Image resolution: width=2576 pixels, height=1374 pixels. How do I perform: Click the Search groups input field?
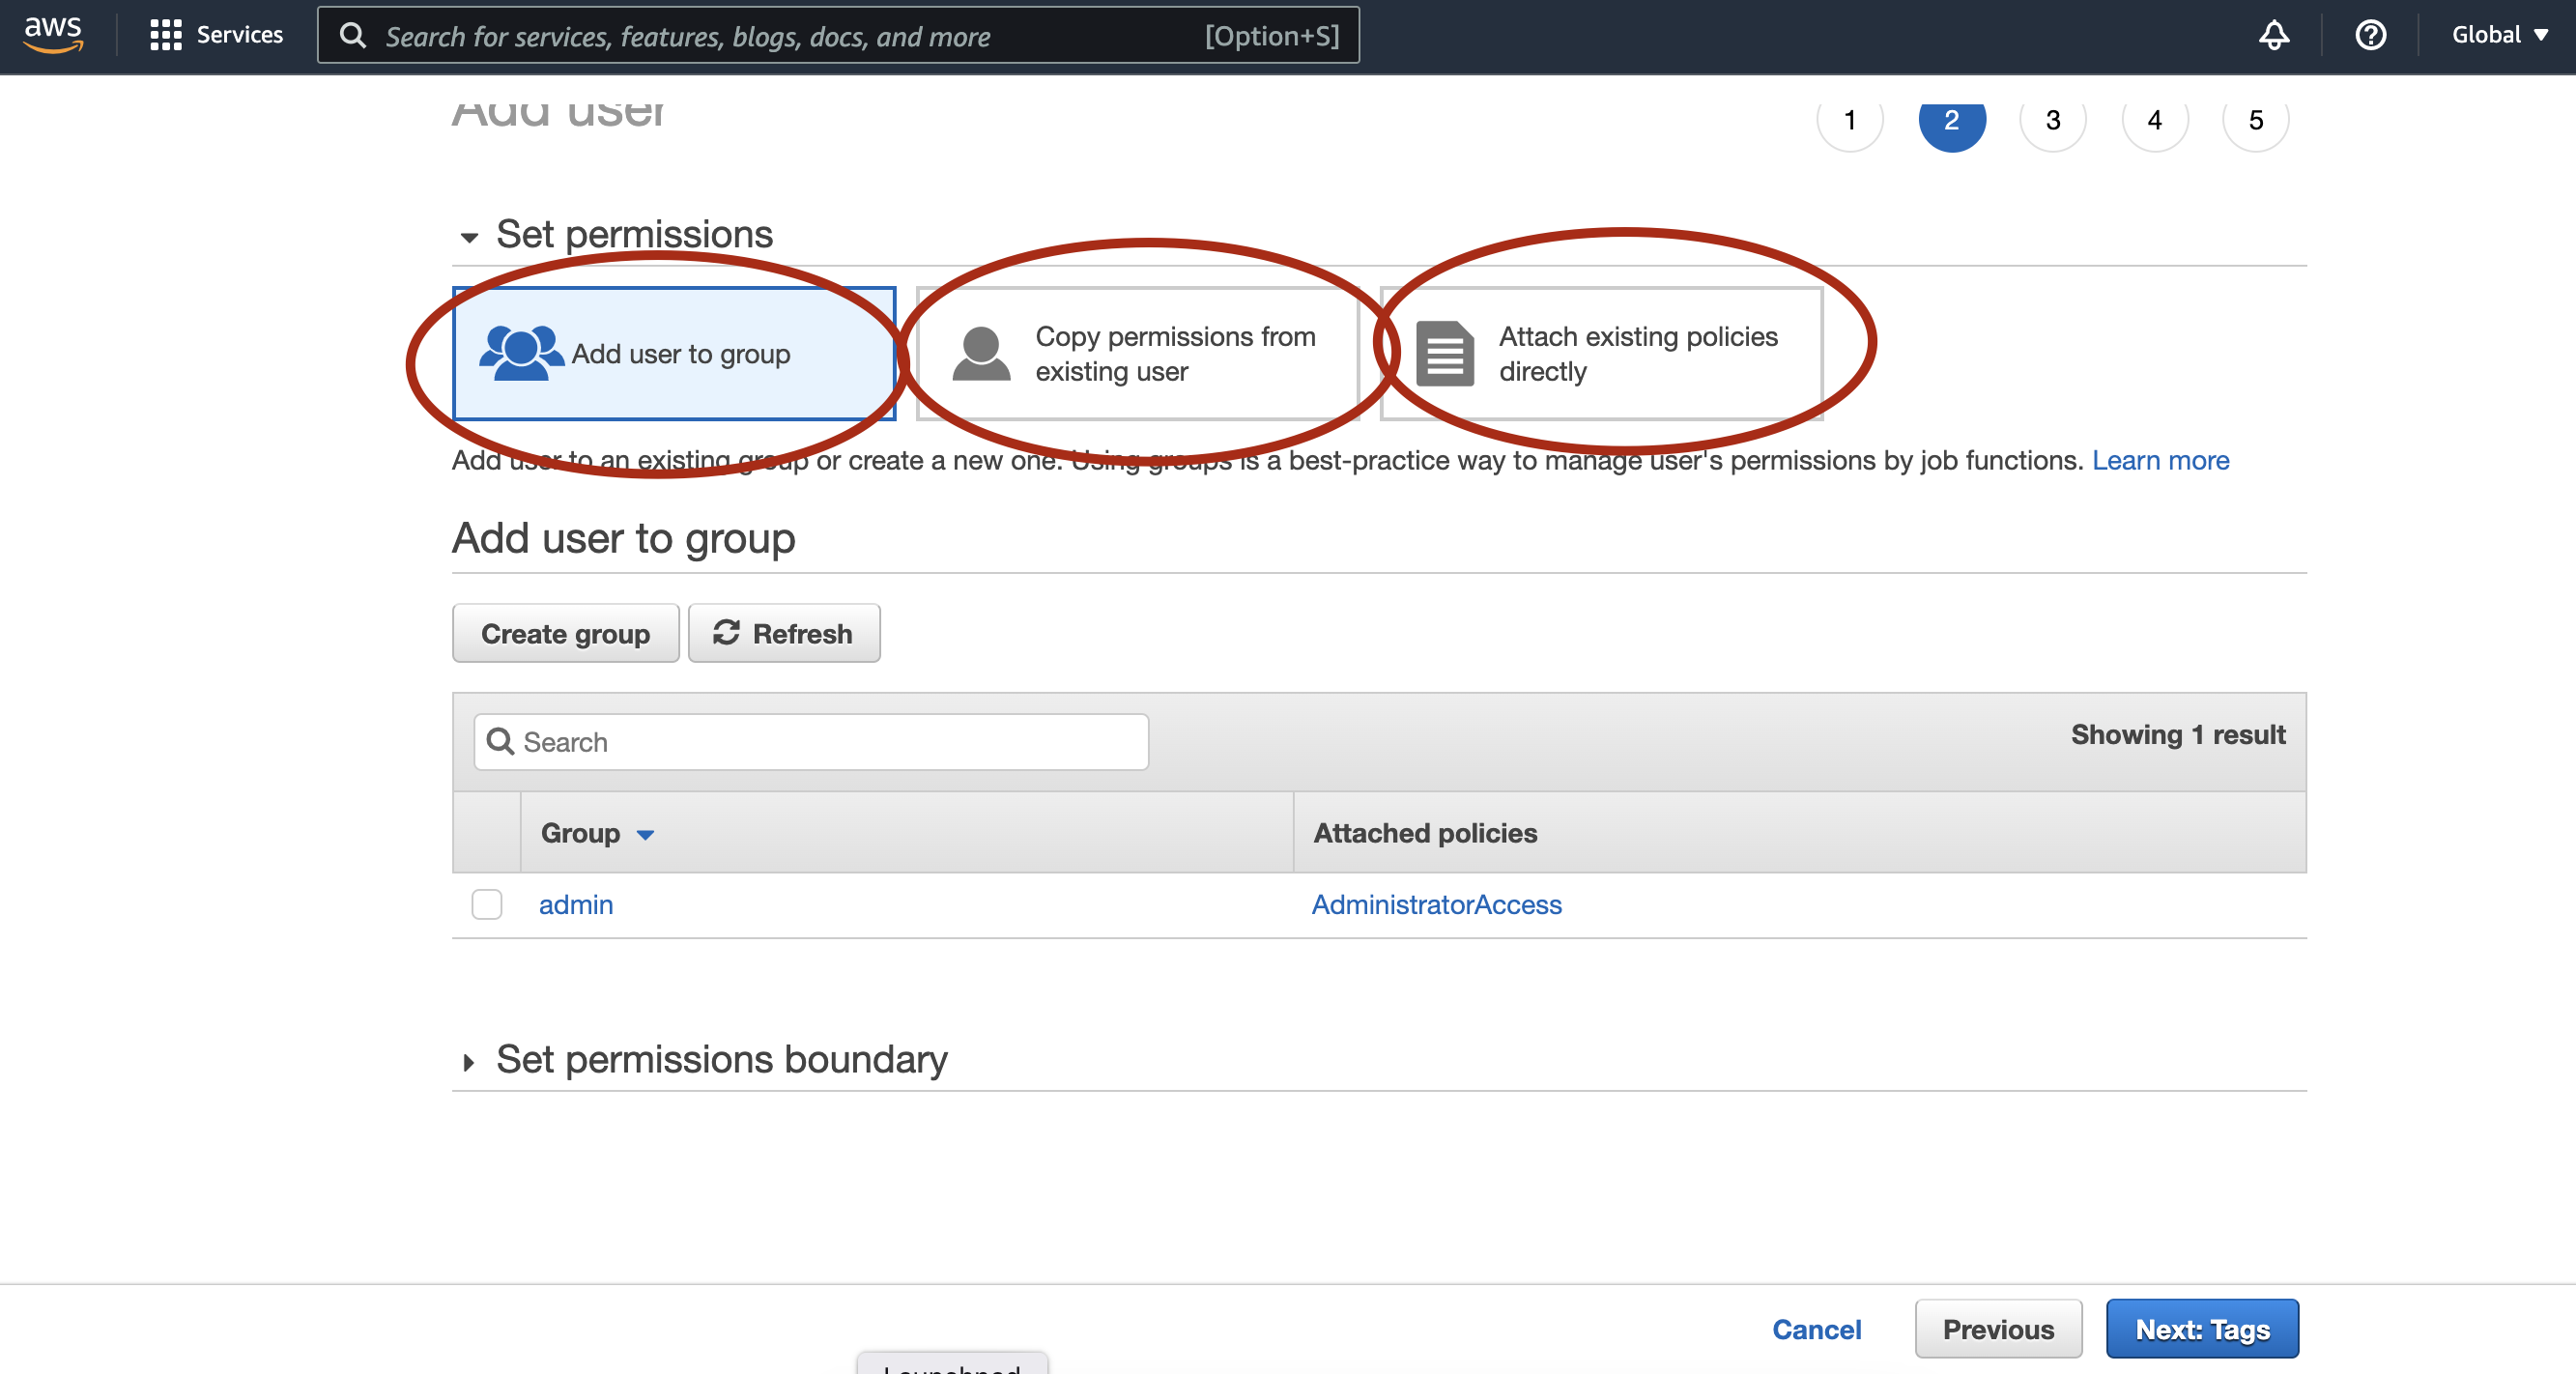point(810,741)
